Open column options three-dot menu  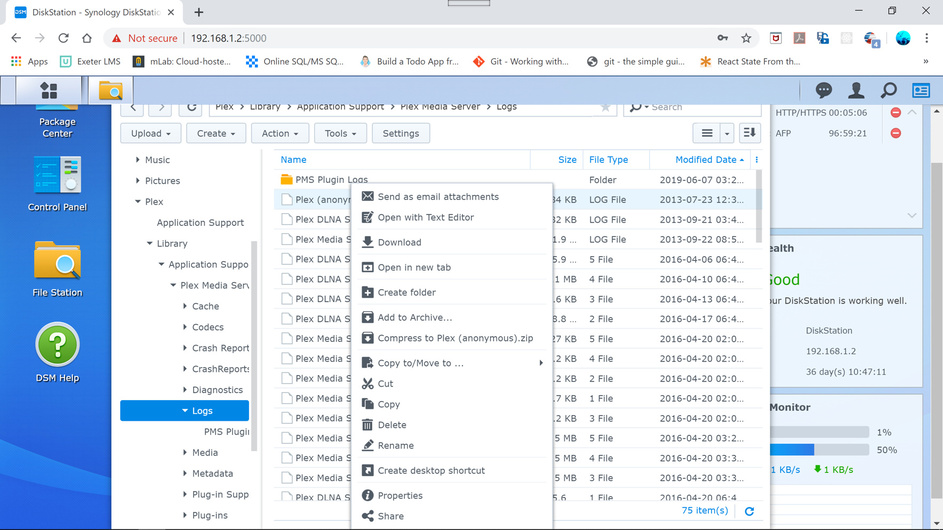[757, 159]
